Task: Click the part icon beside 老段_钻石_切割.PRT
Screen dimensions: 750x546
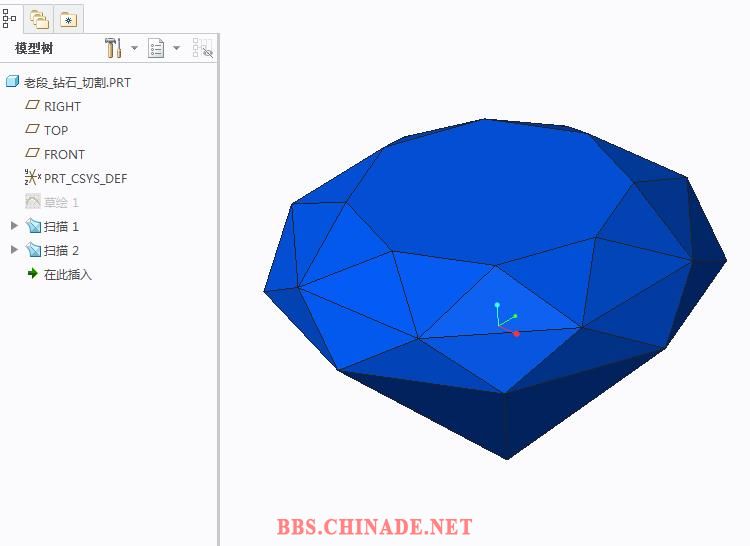Action: (12, 82)
